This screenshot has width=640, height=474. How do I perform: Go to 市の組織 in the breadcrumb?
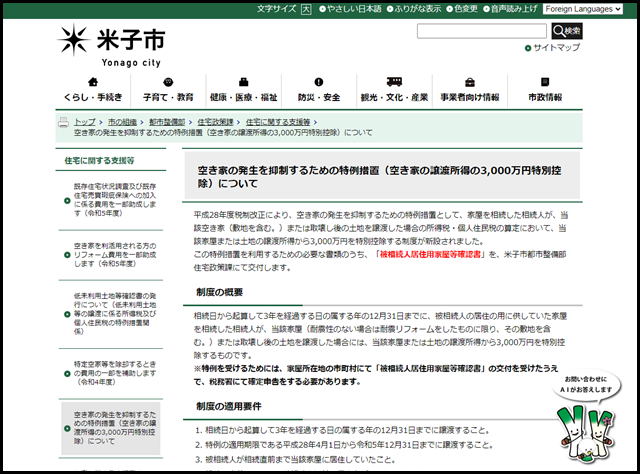(122, 122)
